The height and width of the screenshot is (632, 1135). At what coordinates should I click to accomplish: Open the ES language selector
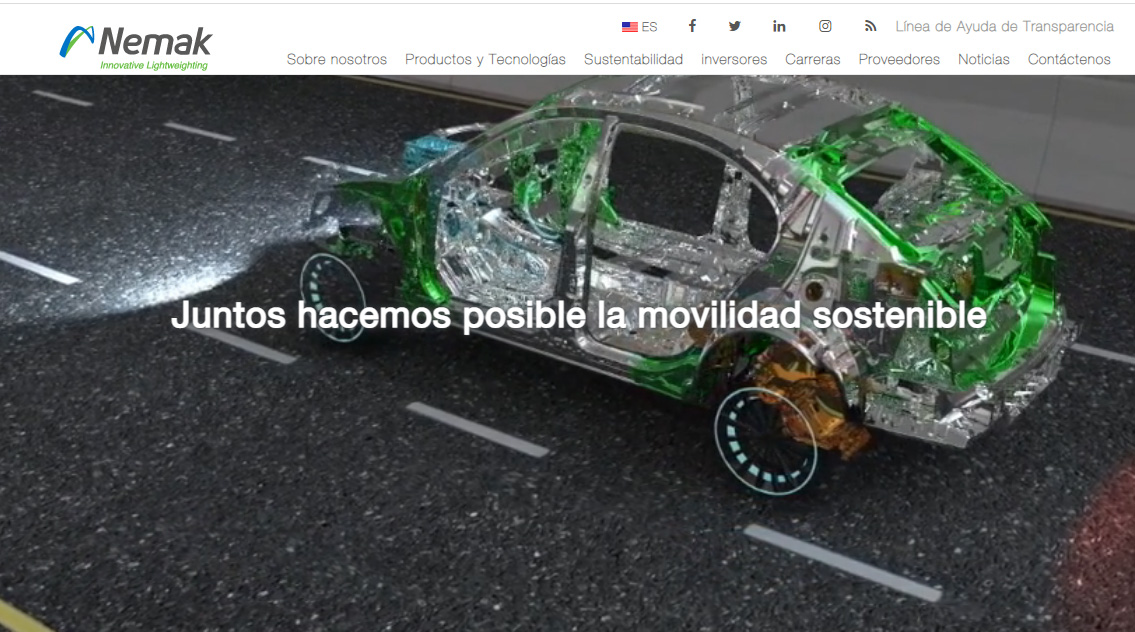[x=640, y=27]
